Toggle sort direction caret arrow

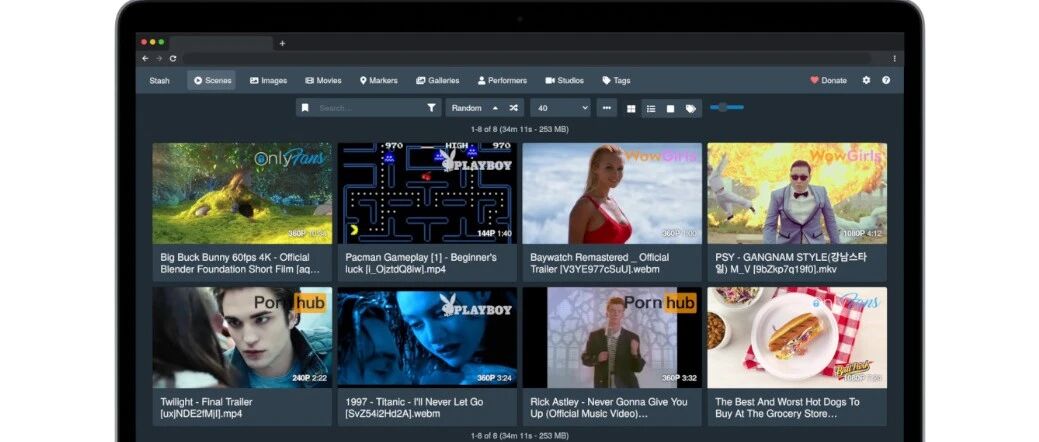coord(495,108)
